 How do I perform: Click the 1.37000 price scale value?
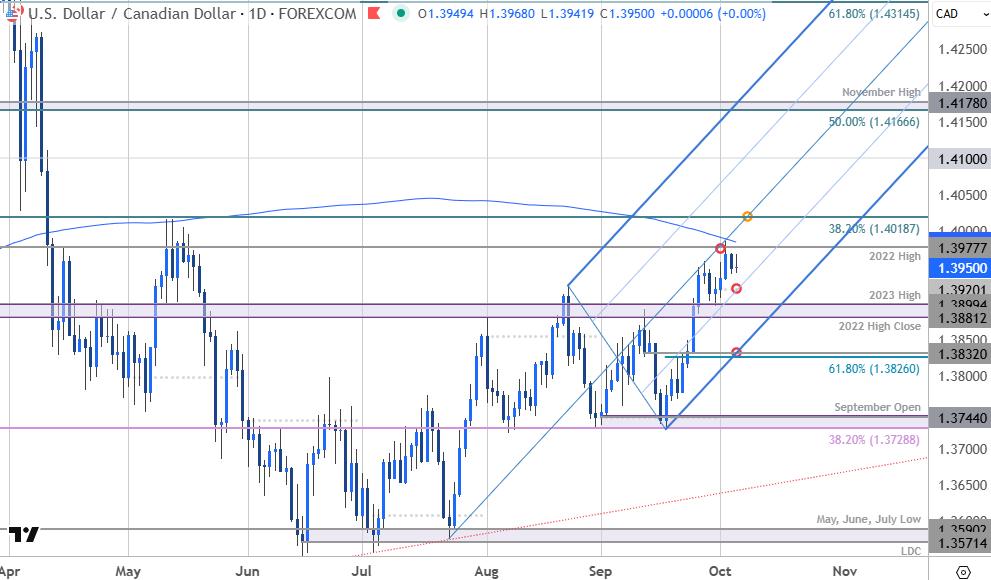tap(963, 449)
